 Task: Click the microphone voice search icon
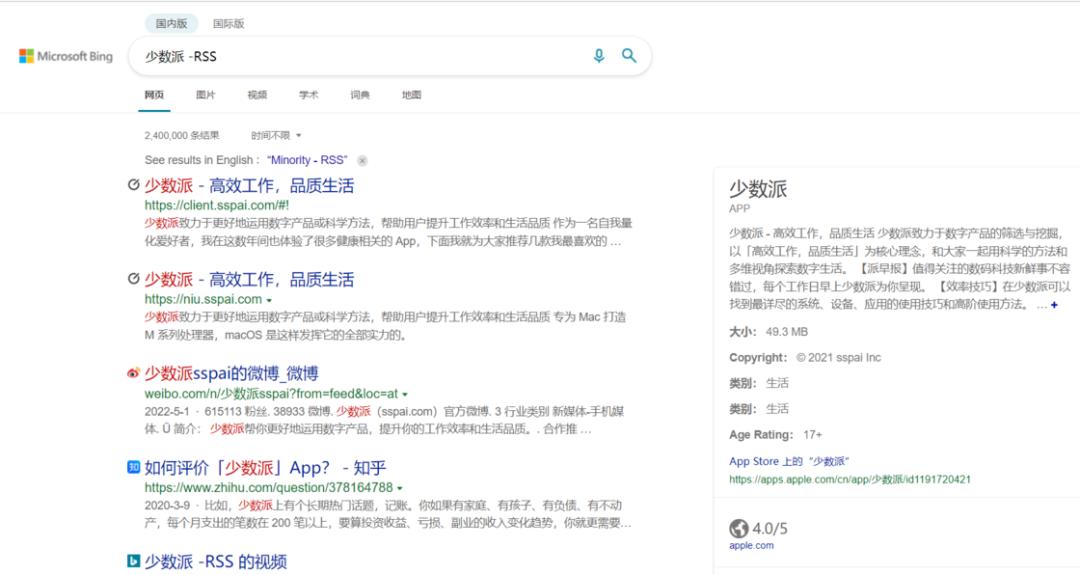tap(599, 56)
